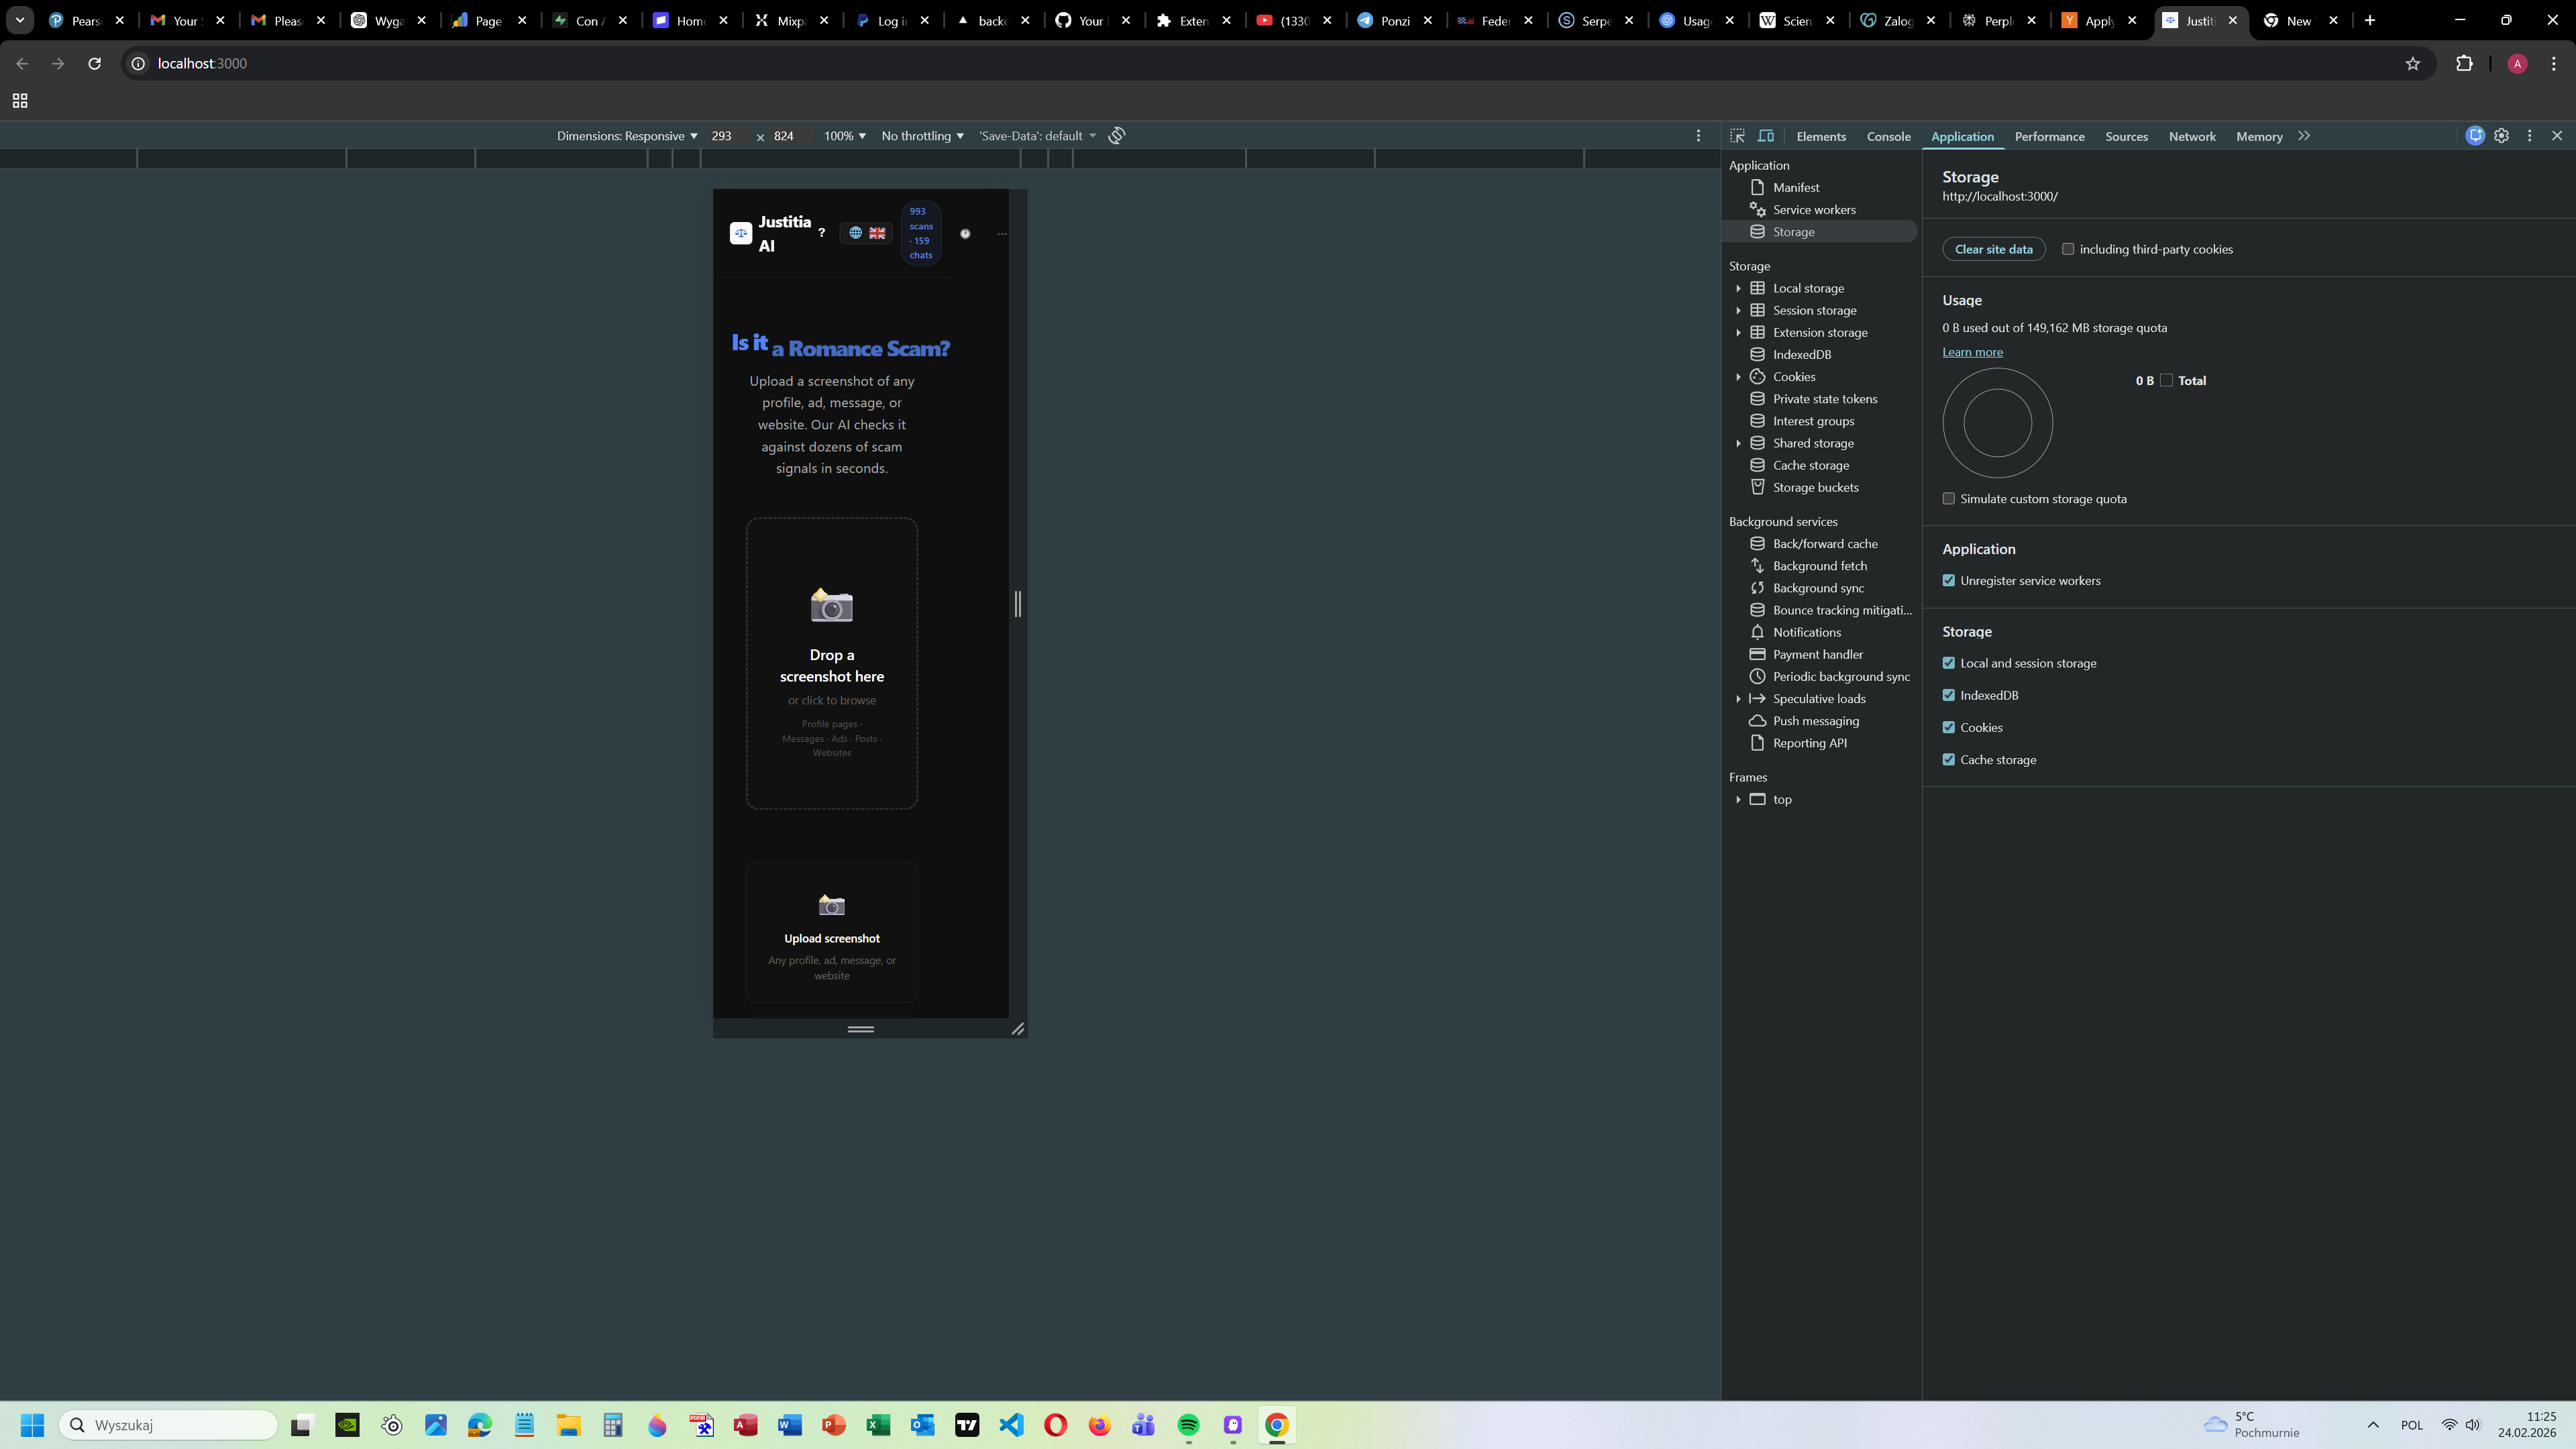Enable including third-party cookies checkbox
This screenshot has width=2576, height=1449.
2068,249
